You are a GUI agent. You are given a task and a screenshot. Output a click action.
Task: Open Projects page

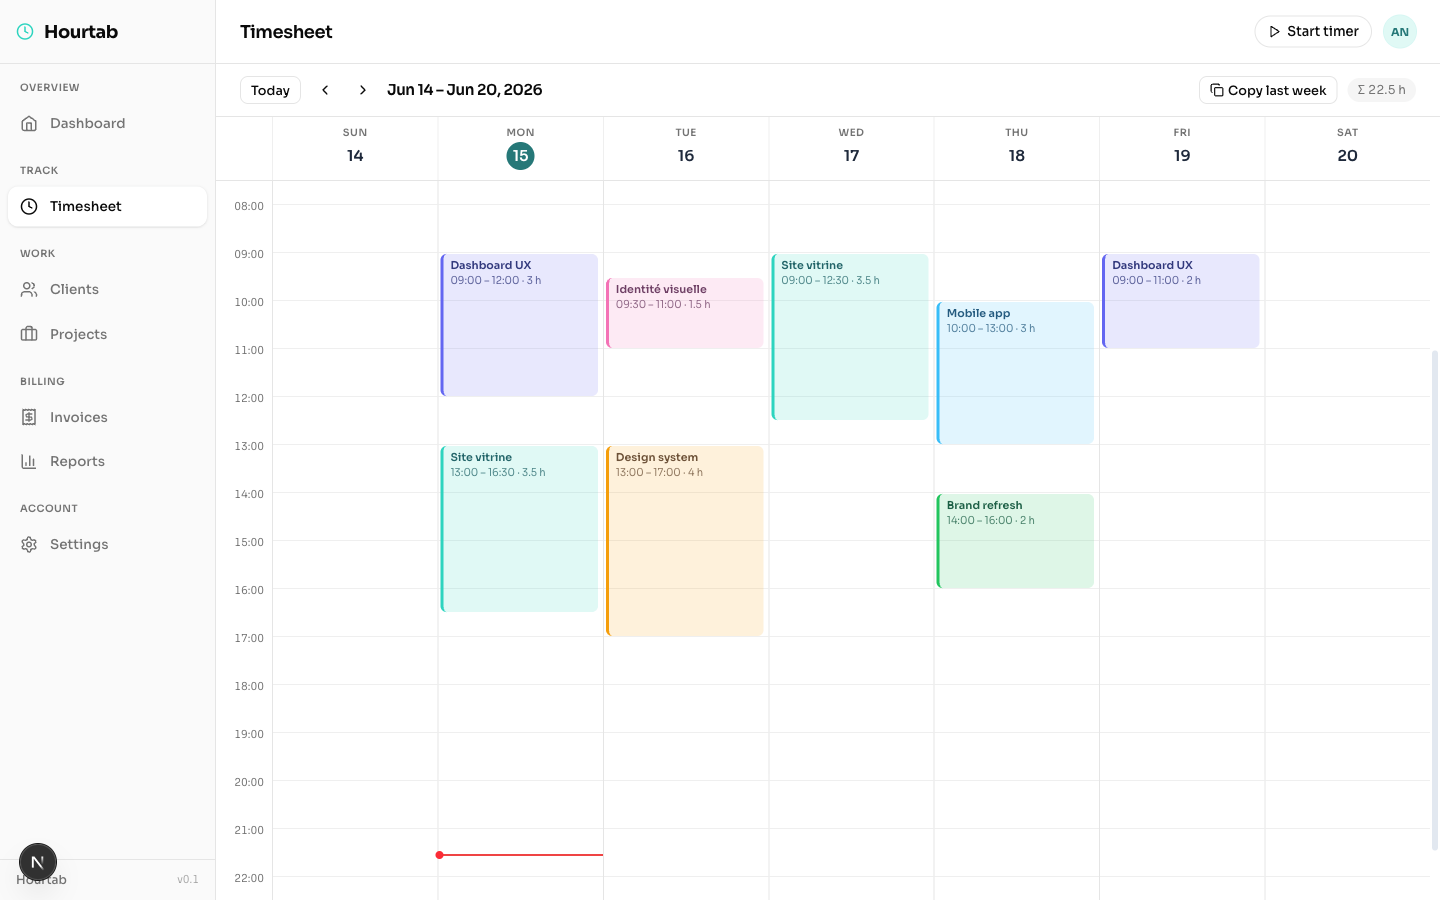click(107, 334)
